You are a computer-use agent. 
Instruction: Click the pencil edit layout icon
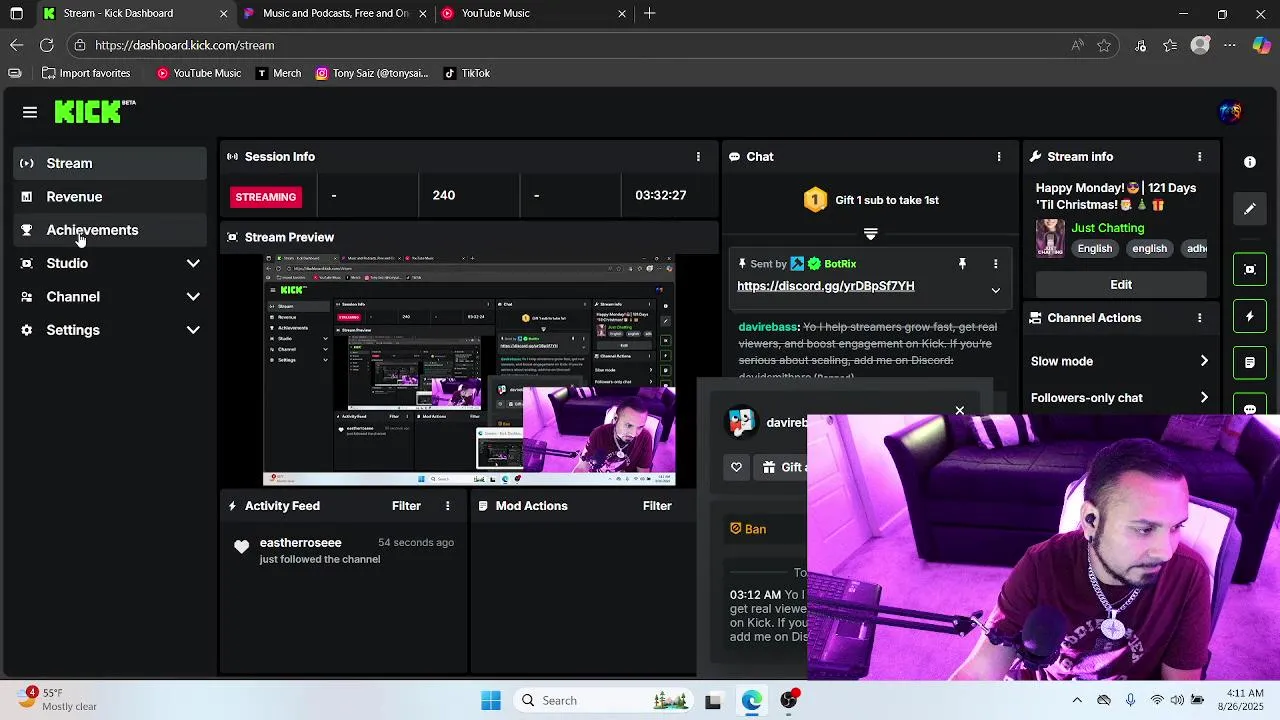1249,209
